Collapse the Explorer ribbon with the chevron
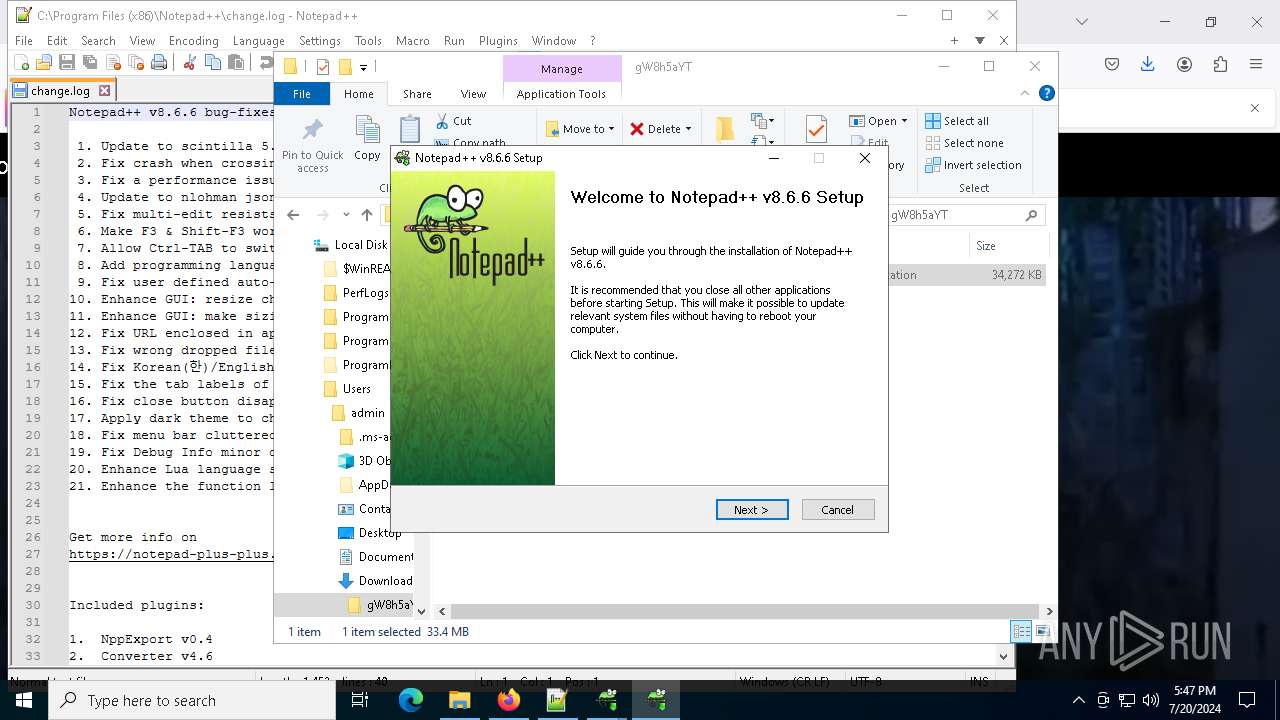1280x720 pixels. (x=1025, y=93)
